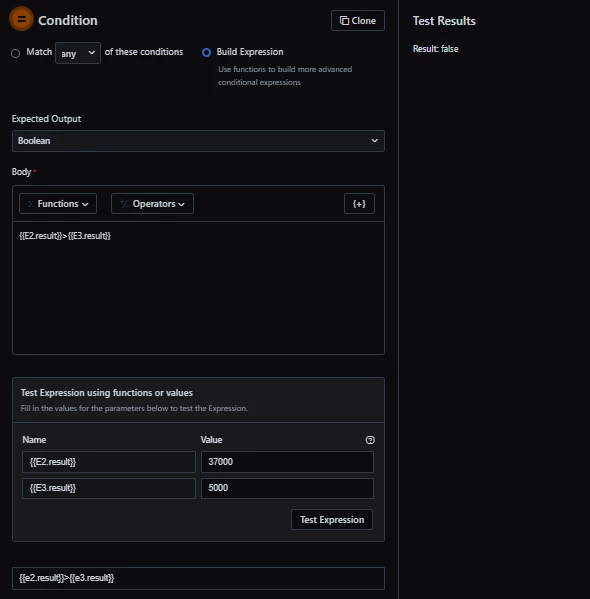Open the Functions menu
Screen dimensions: 590x599
(x=58, y=204)
